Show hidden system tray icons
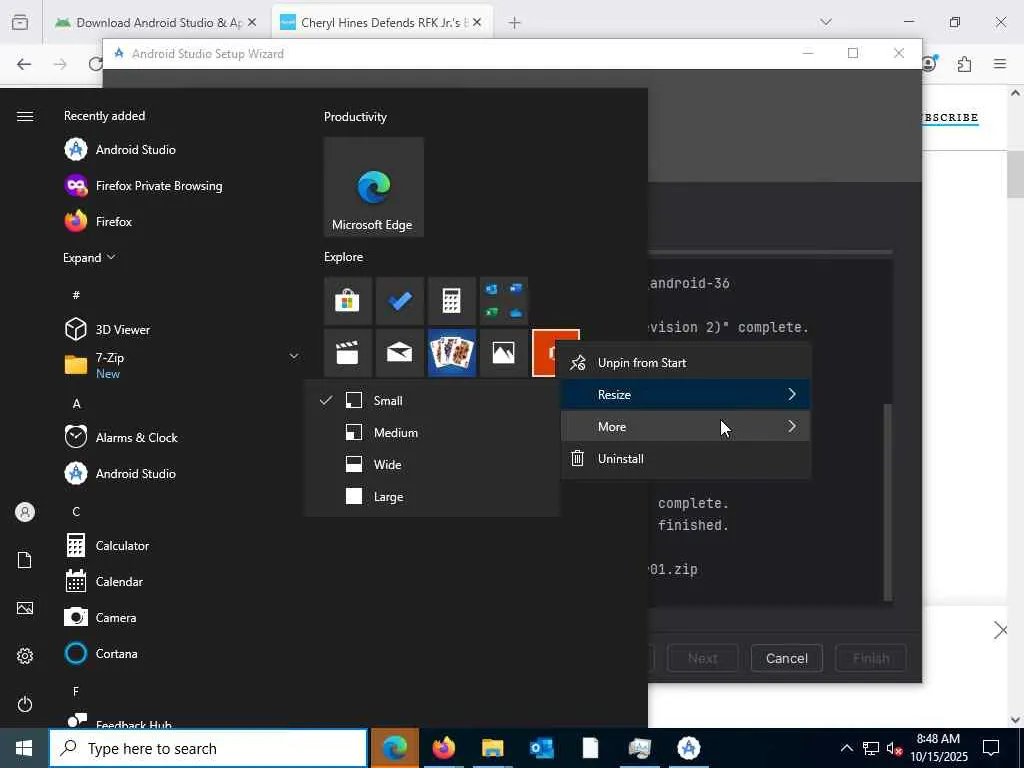The height and width of the screenshot is (768, 1024). [x=846, y=748]
